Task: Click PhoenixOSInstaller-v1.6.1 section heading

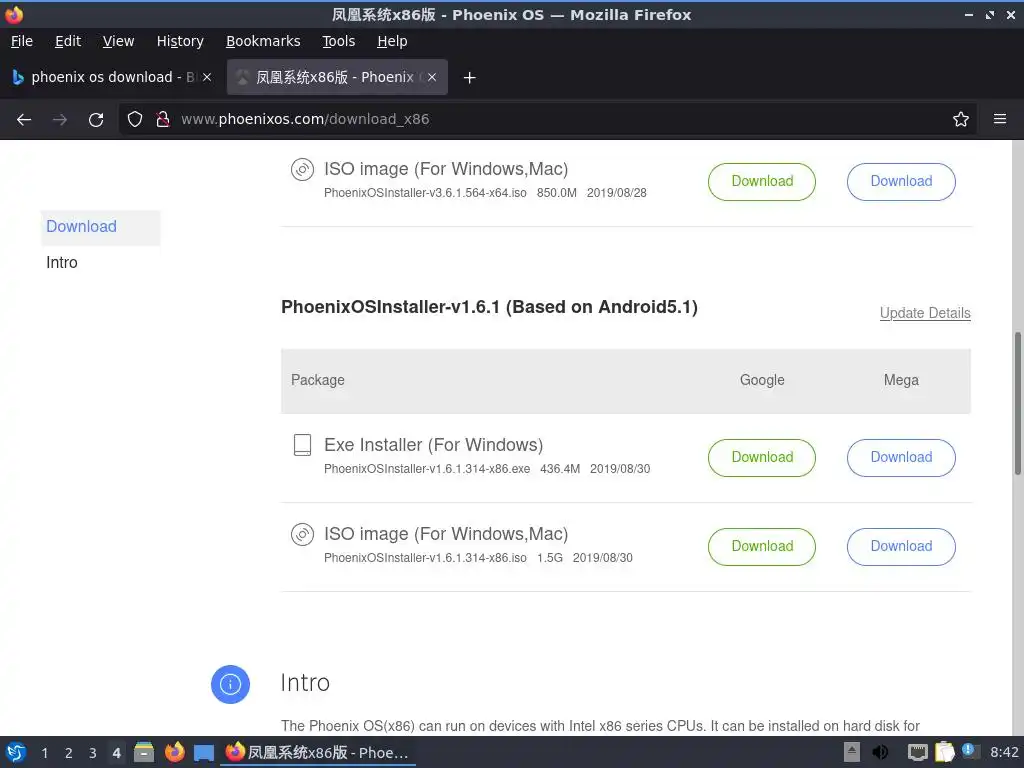Action: [x=489, y=307]
